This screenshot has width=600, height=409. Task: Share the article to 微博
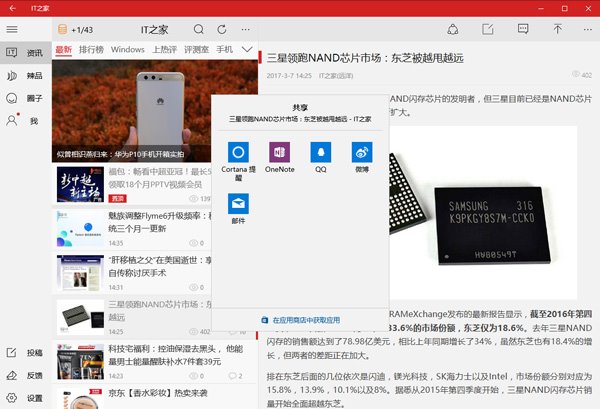point(362,157)
